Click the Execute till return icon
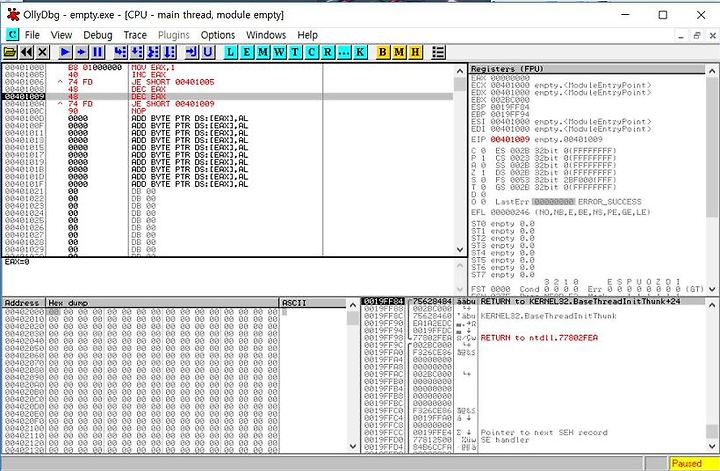 point(191,52)
